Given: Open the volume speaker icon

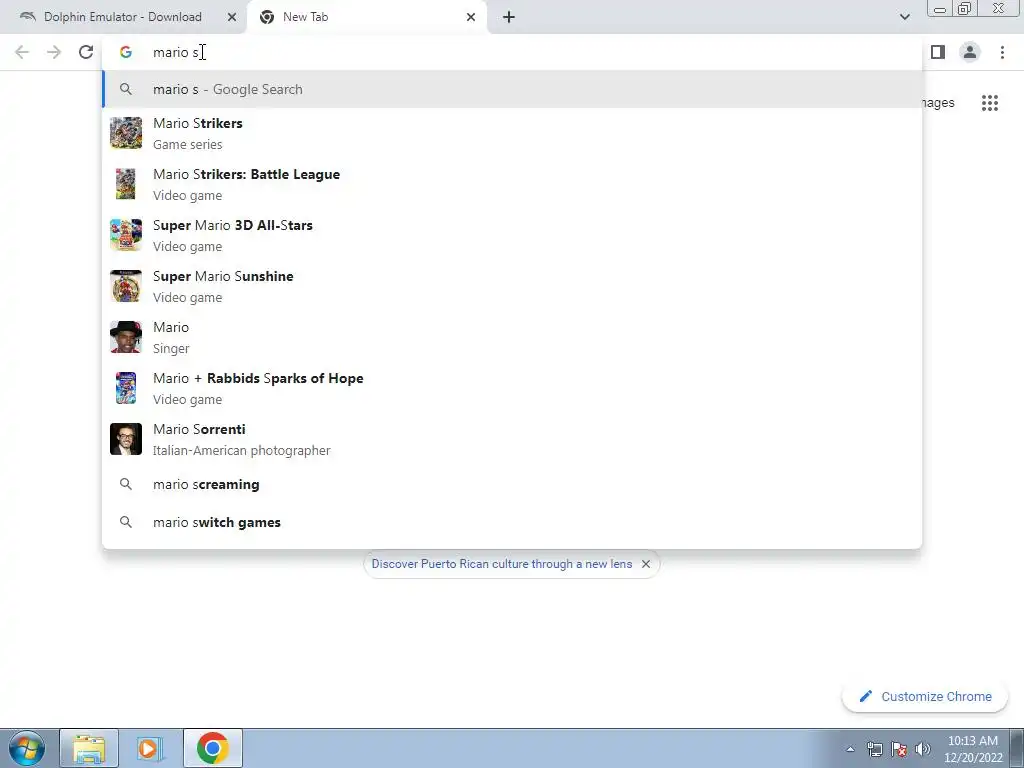Looking at the screenshot, I should 923,749.
